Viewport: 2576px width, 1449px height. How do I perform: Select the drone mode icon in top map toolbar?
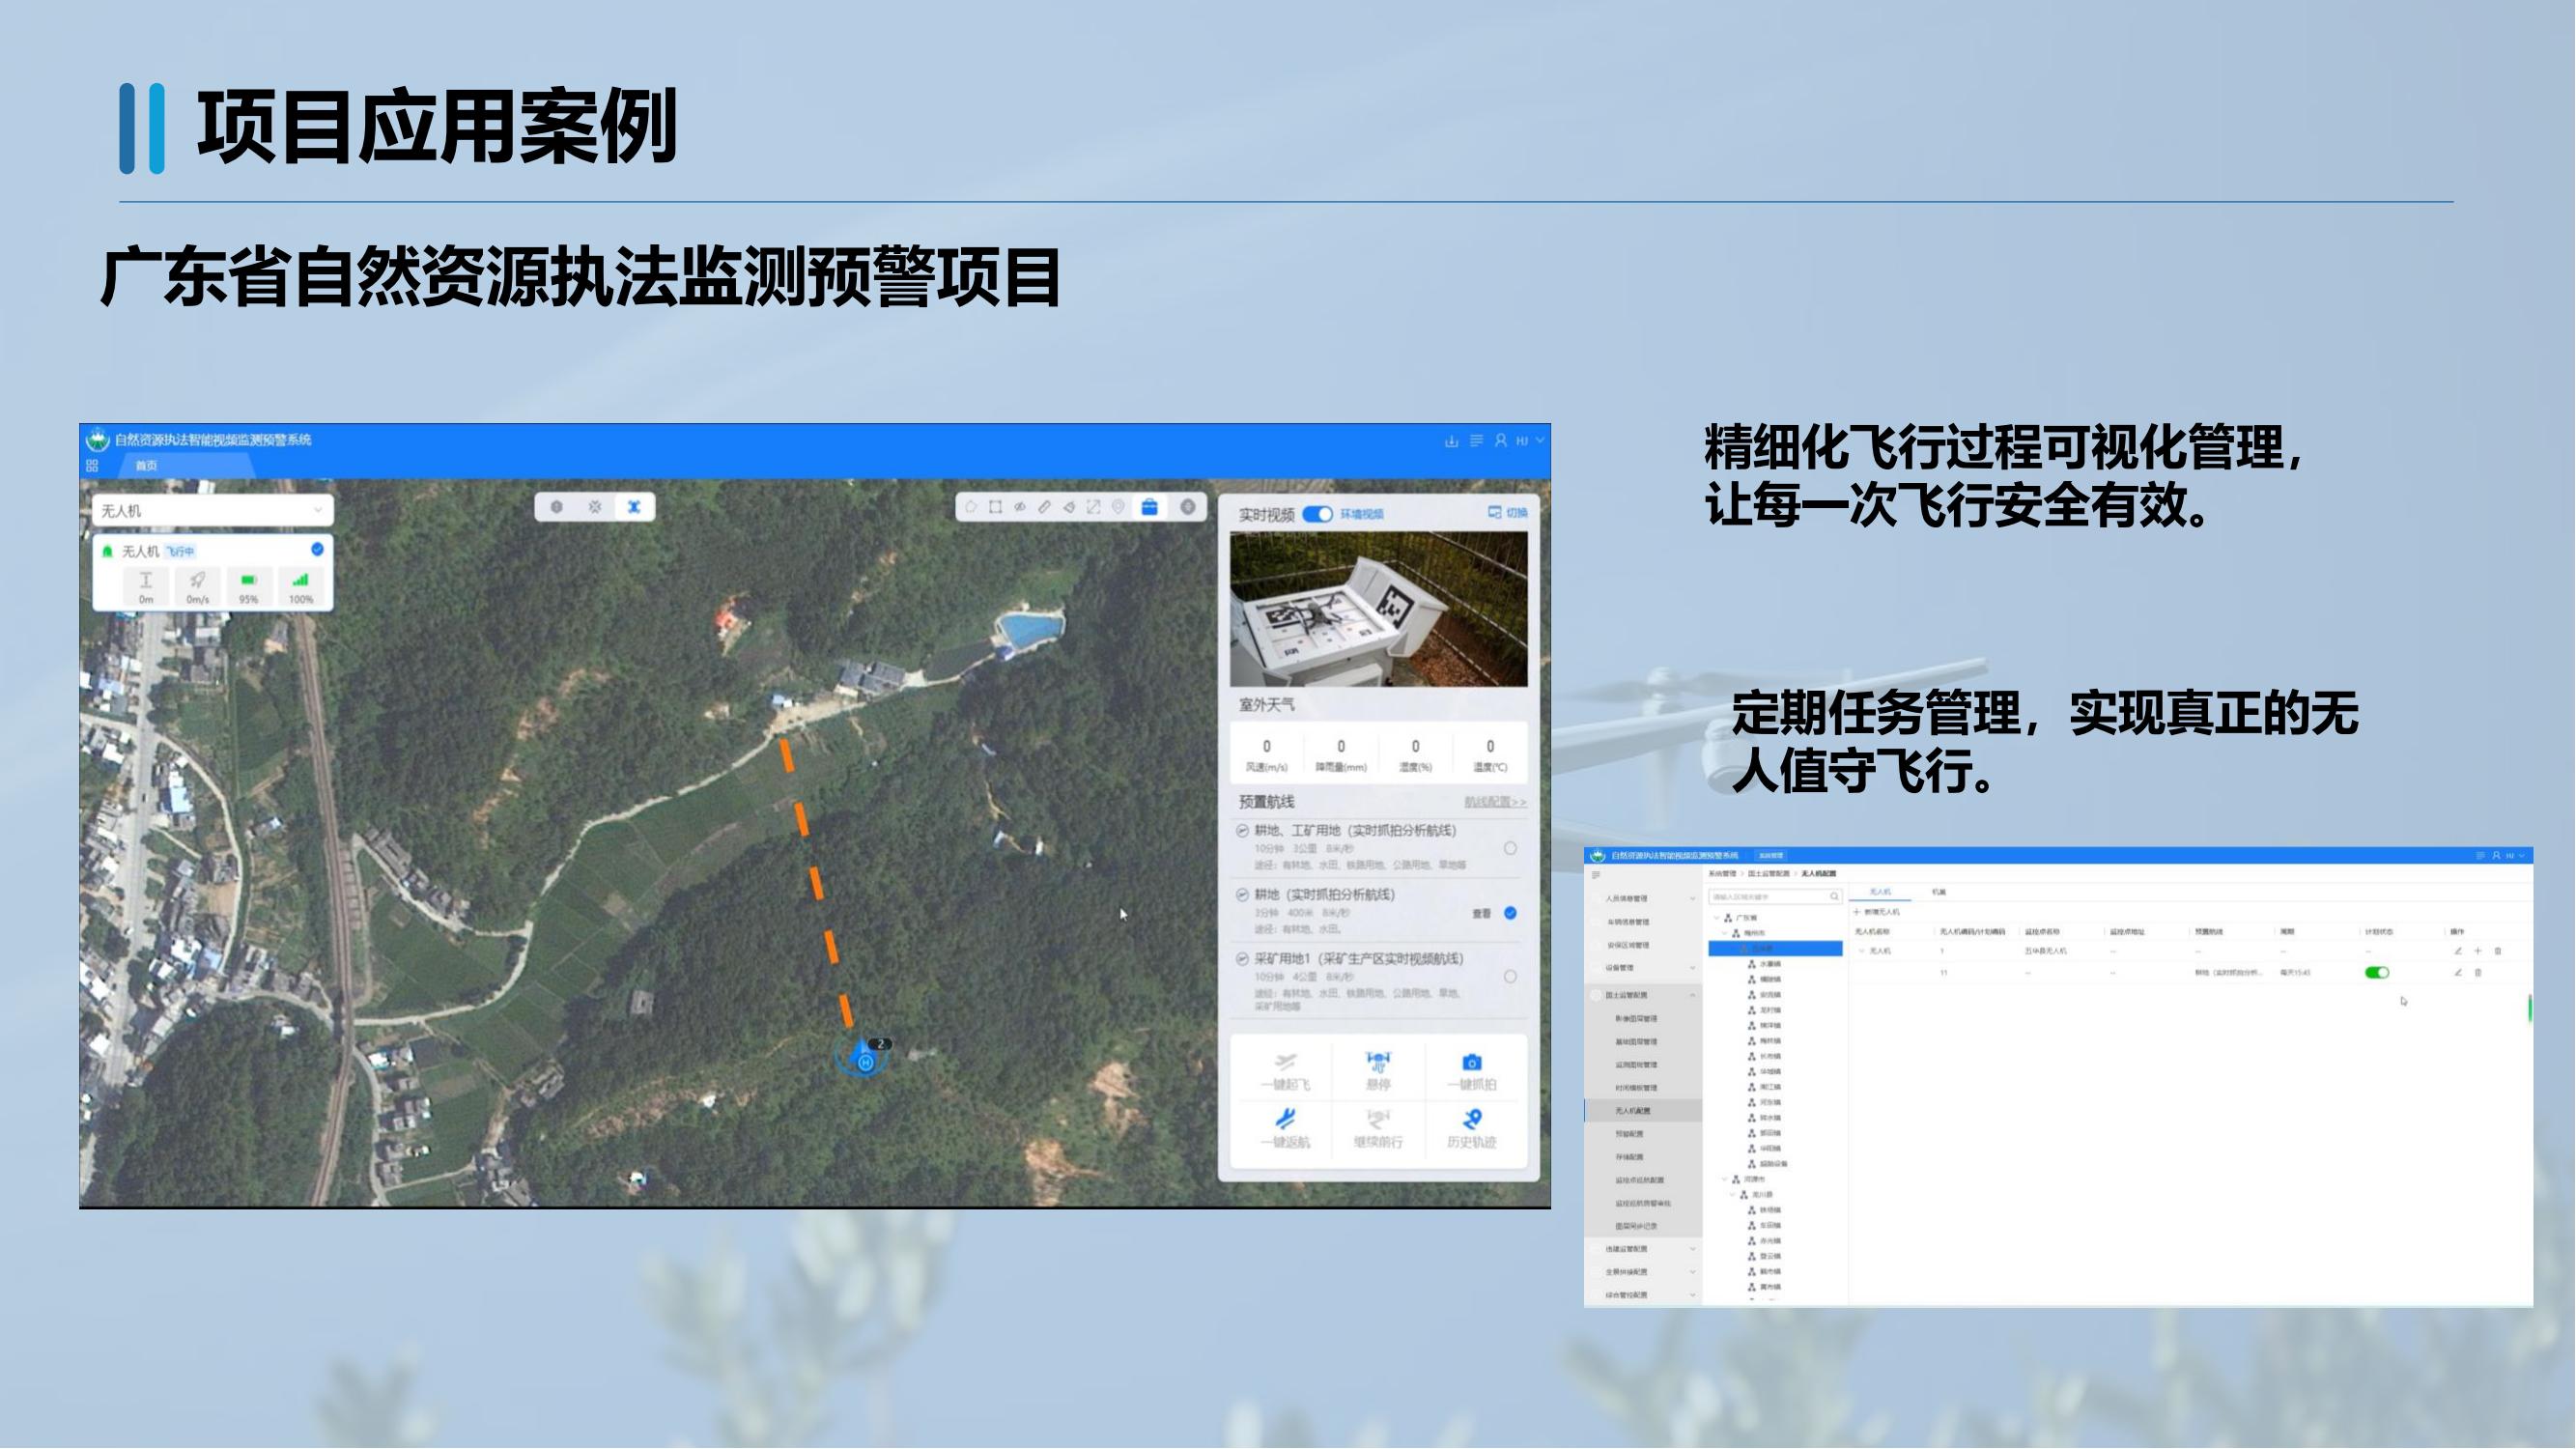point(633,507)
